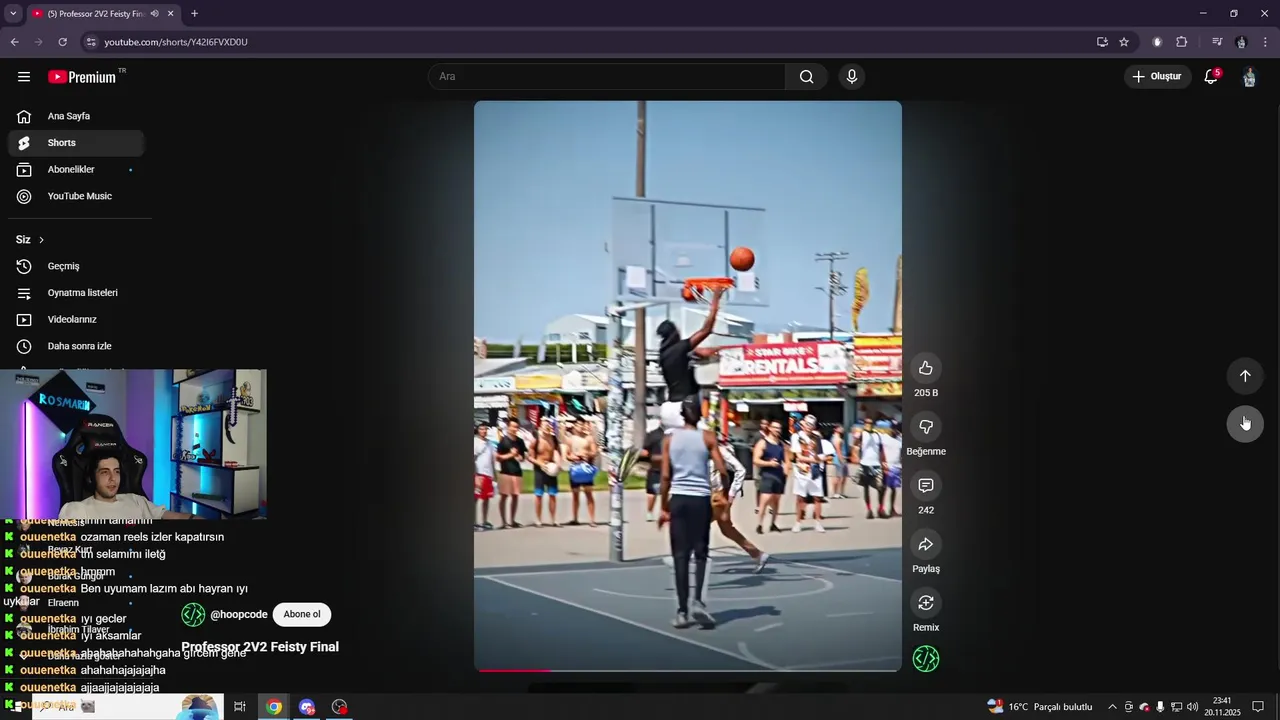Open Videolarınız in sidebar
Screen dimensions: 1280x720
(76, 320)
